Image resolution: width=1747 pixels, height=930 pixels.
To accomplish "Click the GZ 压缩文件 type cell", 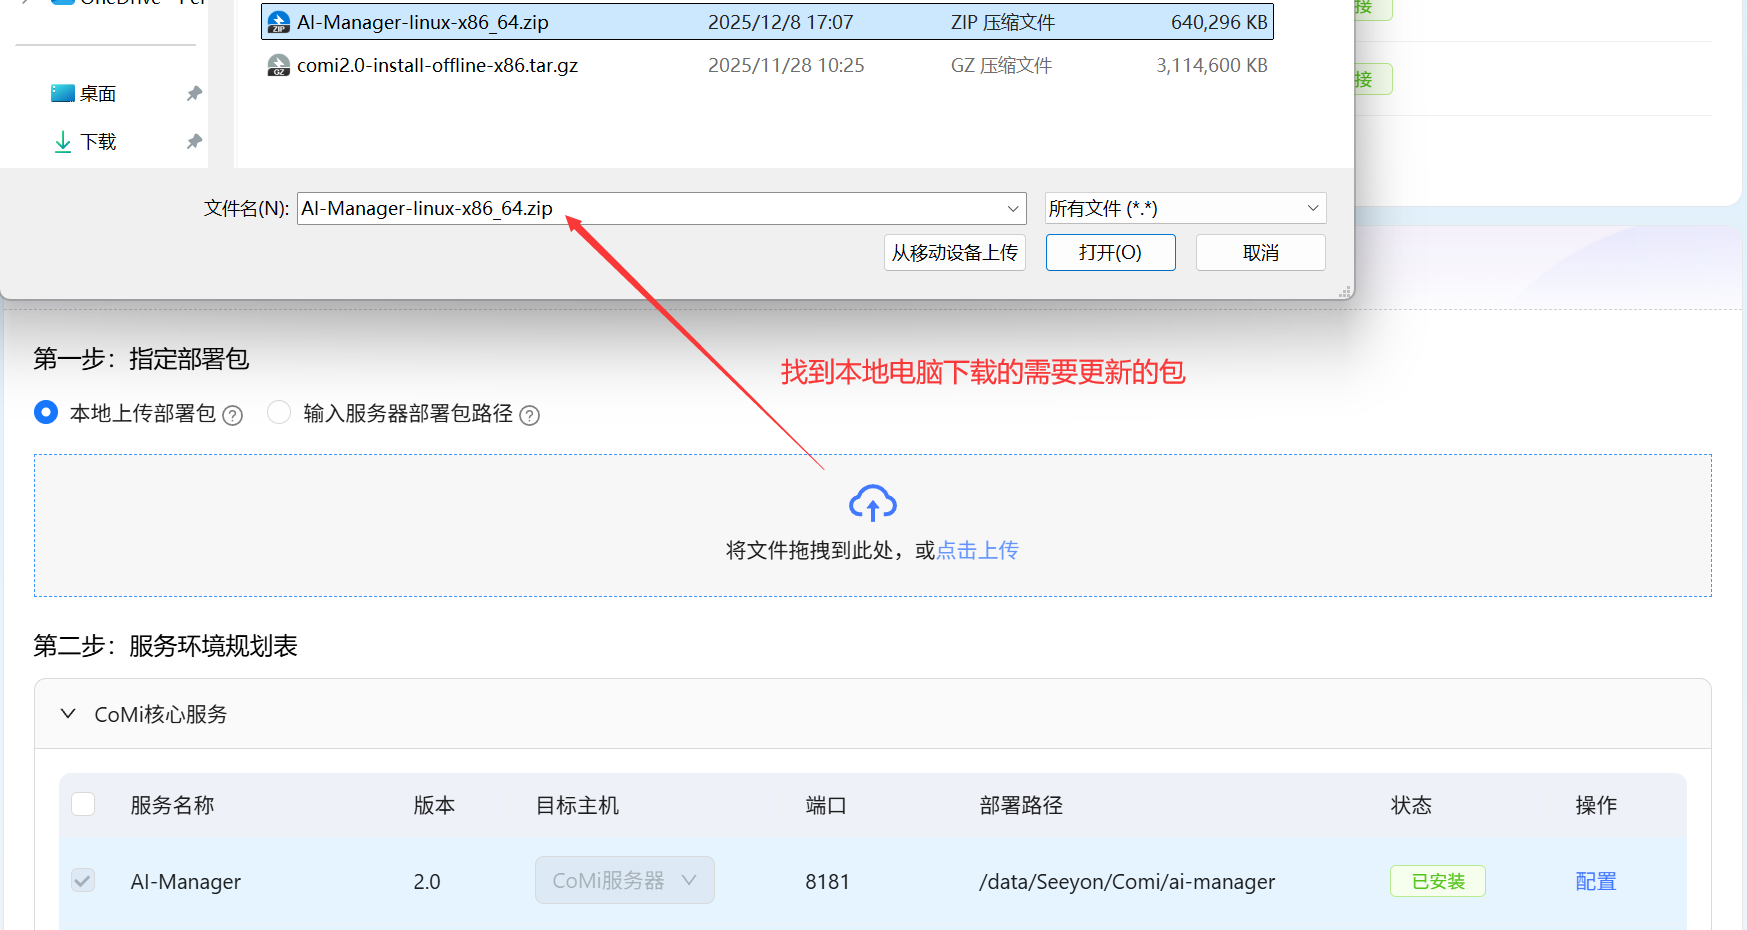I will [1001, 65].
